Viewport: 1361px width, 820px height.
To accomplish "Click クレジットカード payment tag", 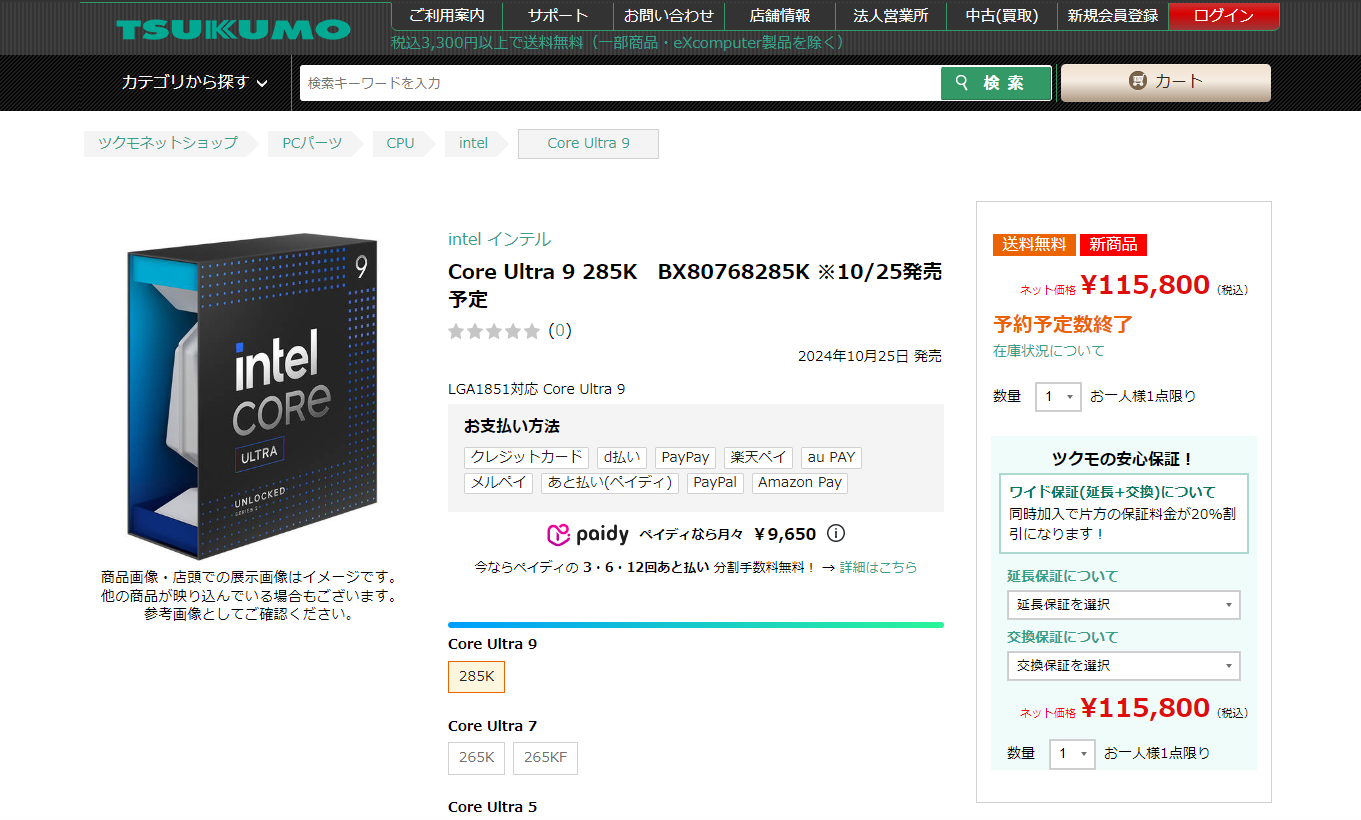I will pyautogui.click(x=526, y=457).
